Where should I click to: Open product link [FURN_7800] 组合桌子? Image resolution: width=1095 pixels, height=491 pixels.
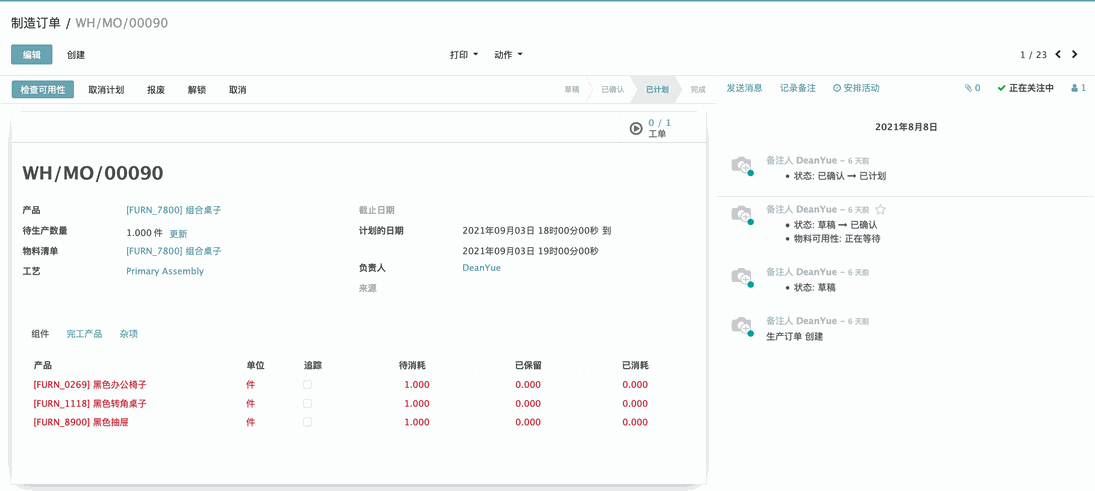tap(174, 210)
